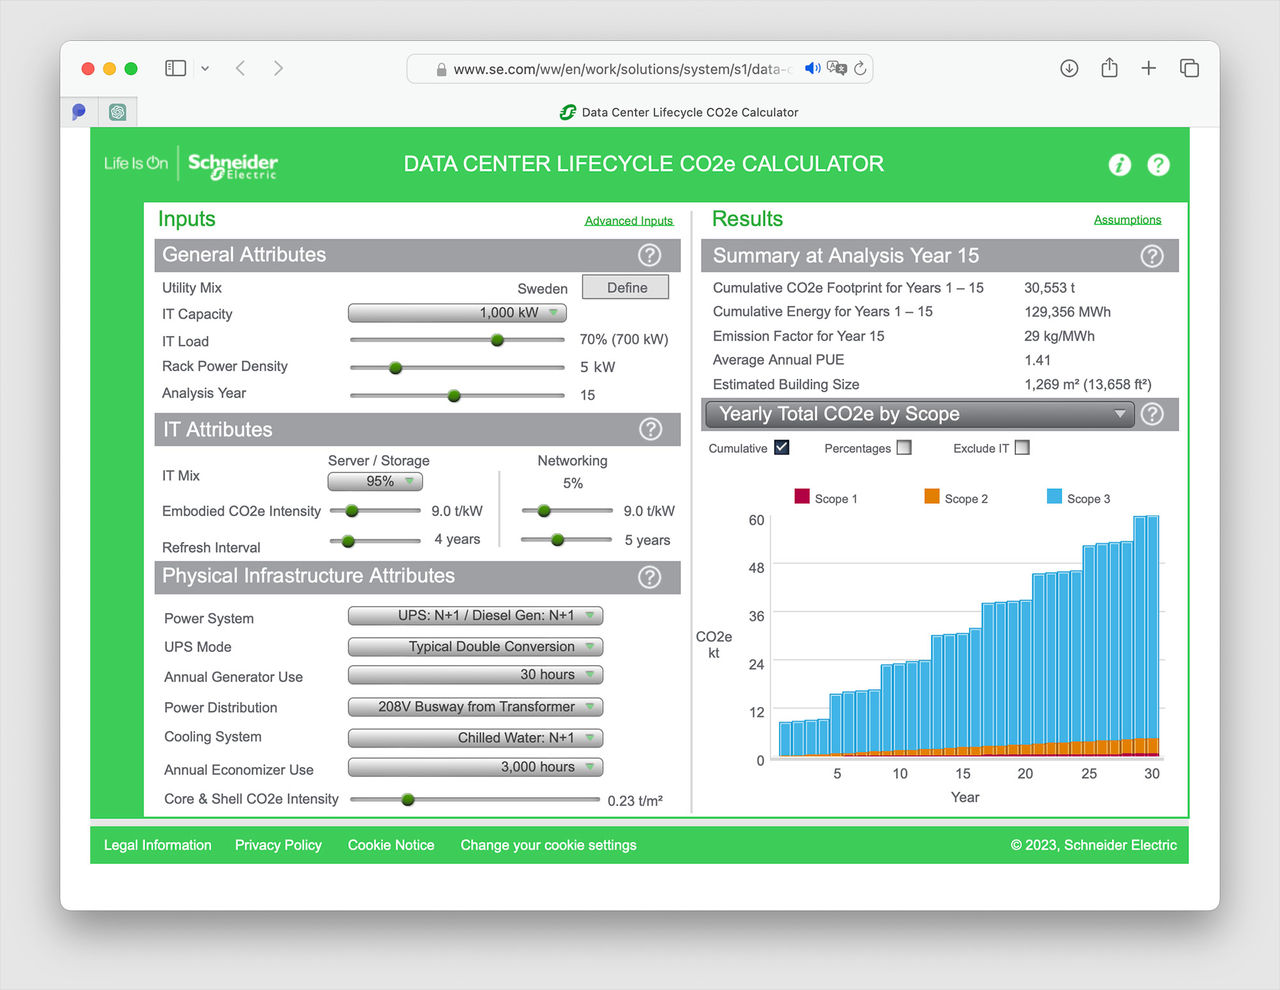
Task: Uncheck the Cumulative checkbox
Action: tap(782, 448)
